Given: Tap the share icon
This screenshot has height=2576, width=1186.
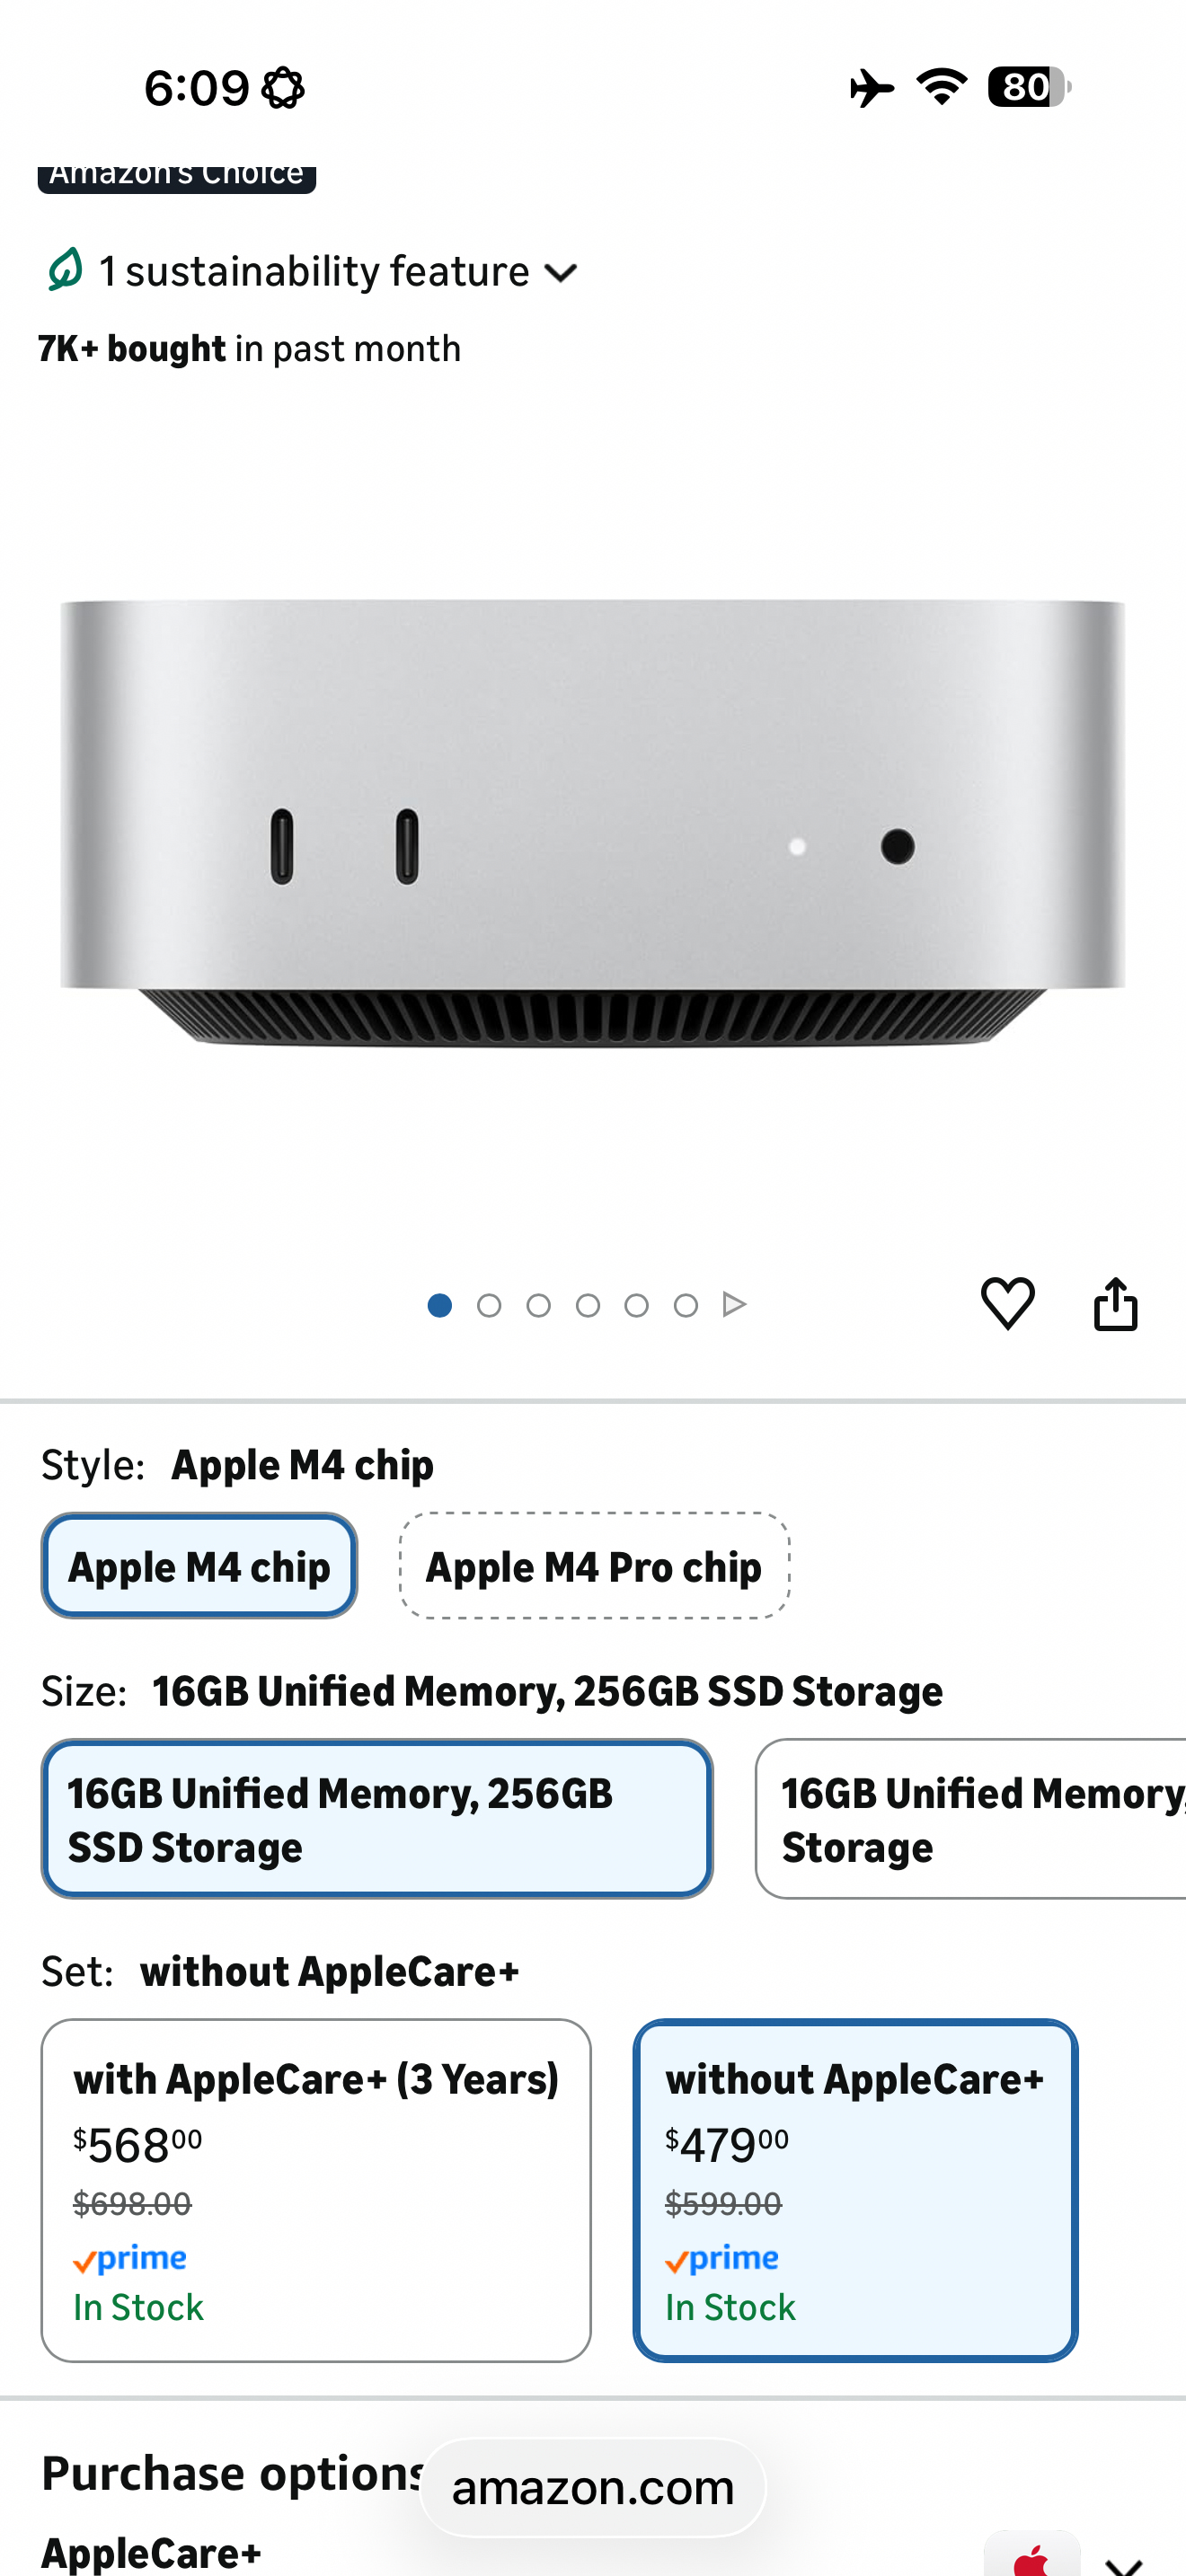Looking at the screenshot, I should coord(1115,1304).
